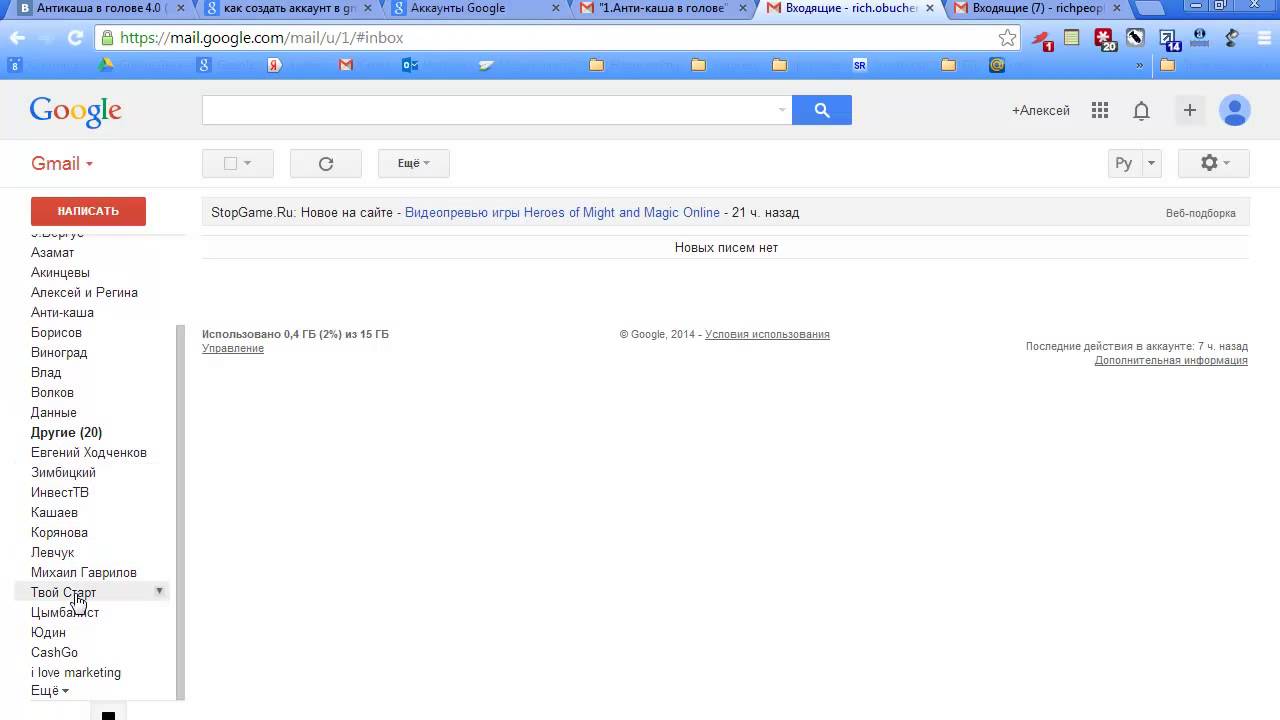Open the Yandex bookmark icon
The height and width of the screenshot is (720, 1280).
(274, 65)
